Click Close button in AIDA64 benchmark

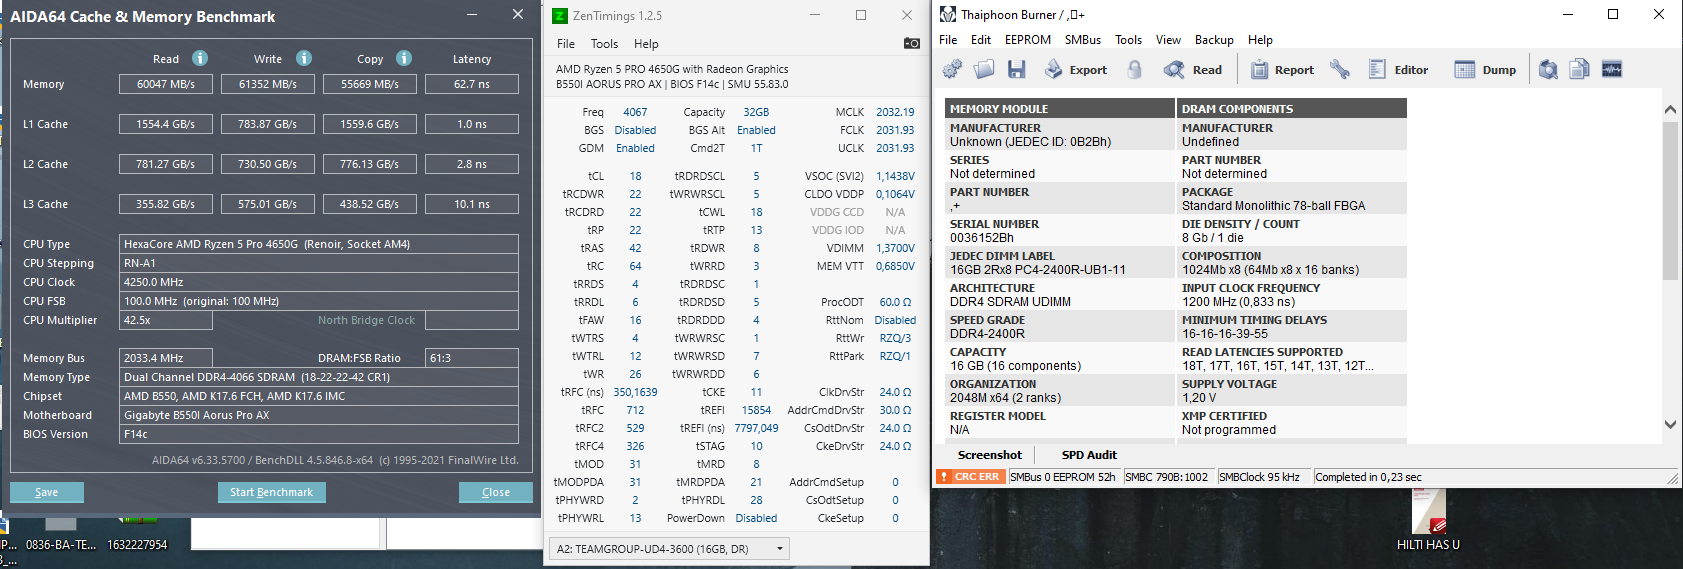(x=496, y=492)
